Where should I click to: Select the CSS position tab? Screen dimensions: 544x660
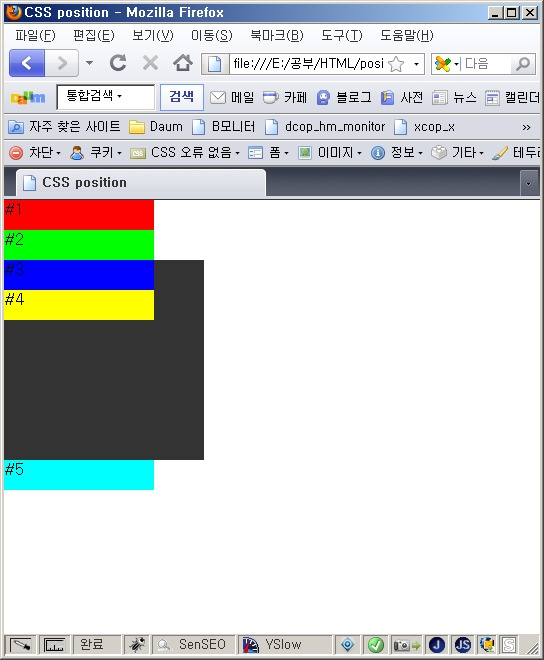point(141,183)
